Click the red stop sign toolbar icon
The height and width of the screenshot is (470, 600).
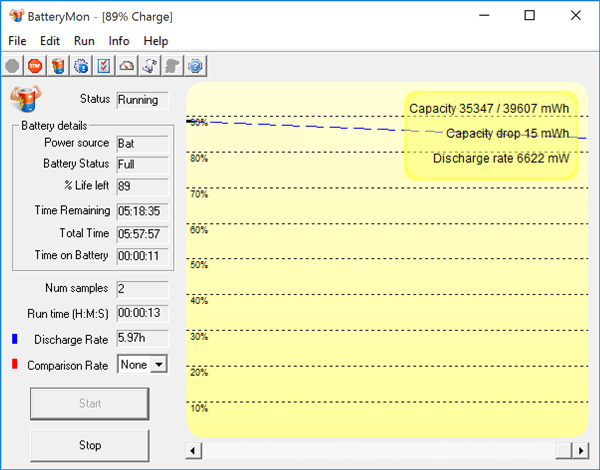(x=35, y=66)
